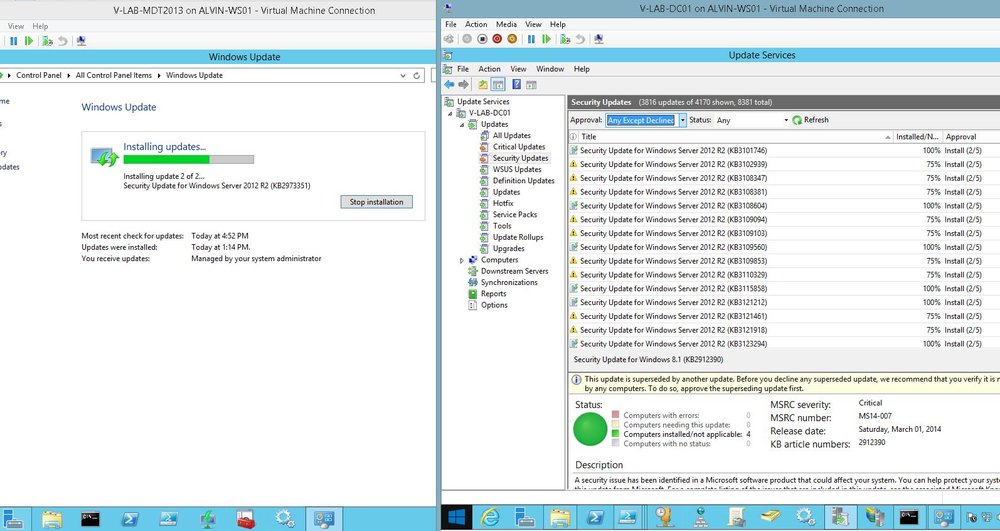This screenshot has width=1000, height=531.
Task: Click the green Refresh icon beside Status filter
Action: point(797,120)
